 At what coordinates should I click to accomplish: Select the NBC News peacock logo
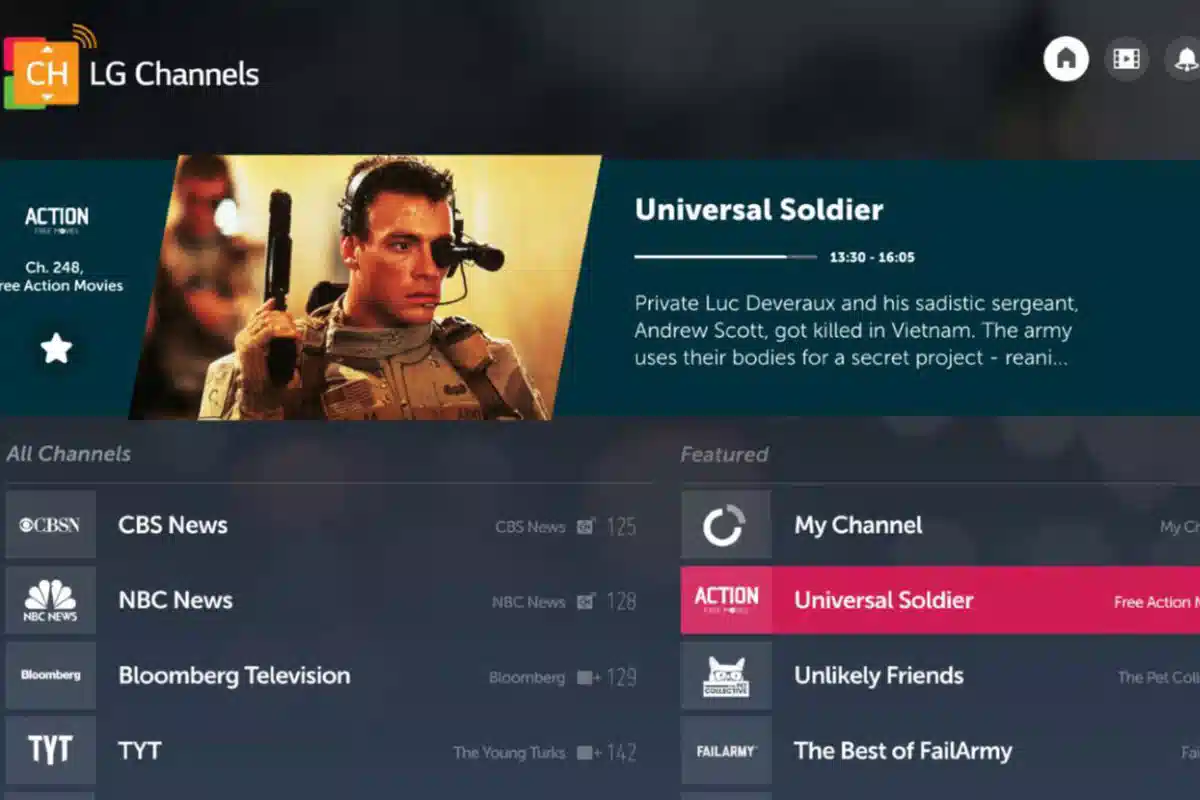tap(51, 600)
